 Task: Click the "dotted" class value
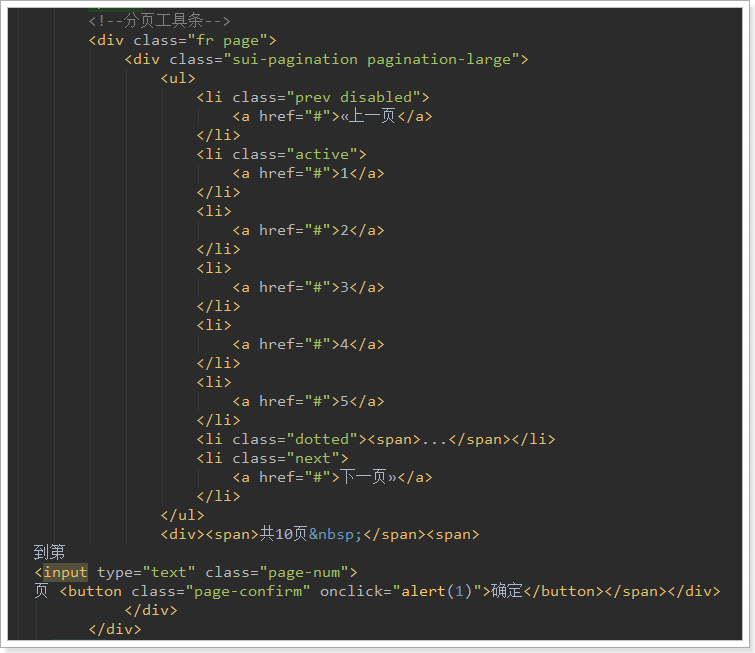(x=322, y=439)
